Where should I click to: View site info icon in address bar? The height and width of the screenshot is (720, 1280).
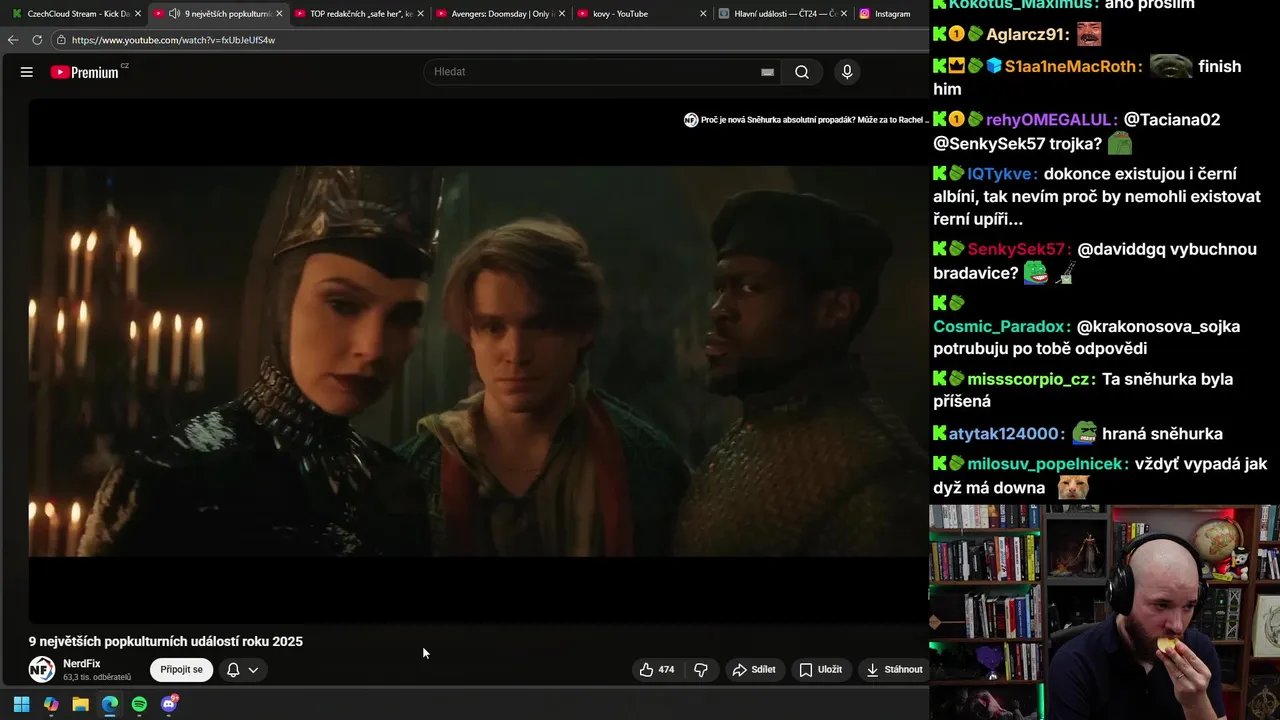(61, 40)
